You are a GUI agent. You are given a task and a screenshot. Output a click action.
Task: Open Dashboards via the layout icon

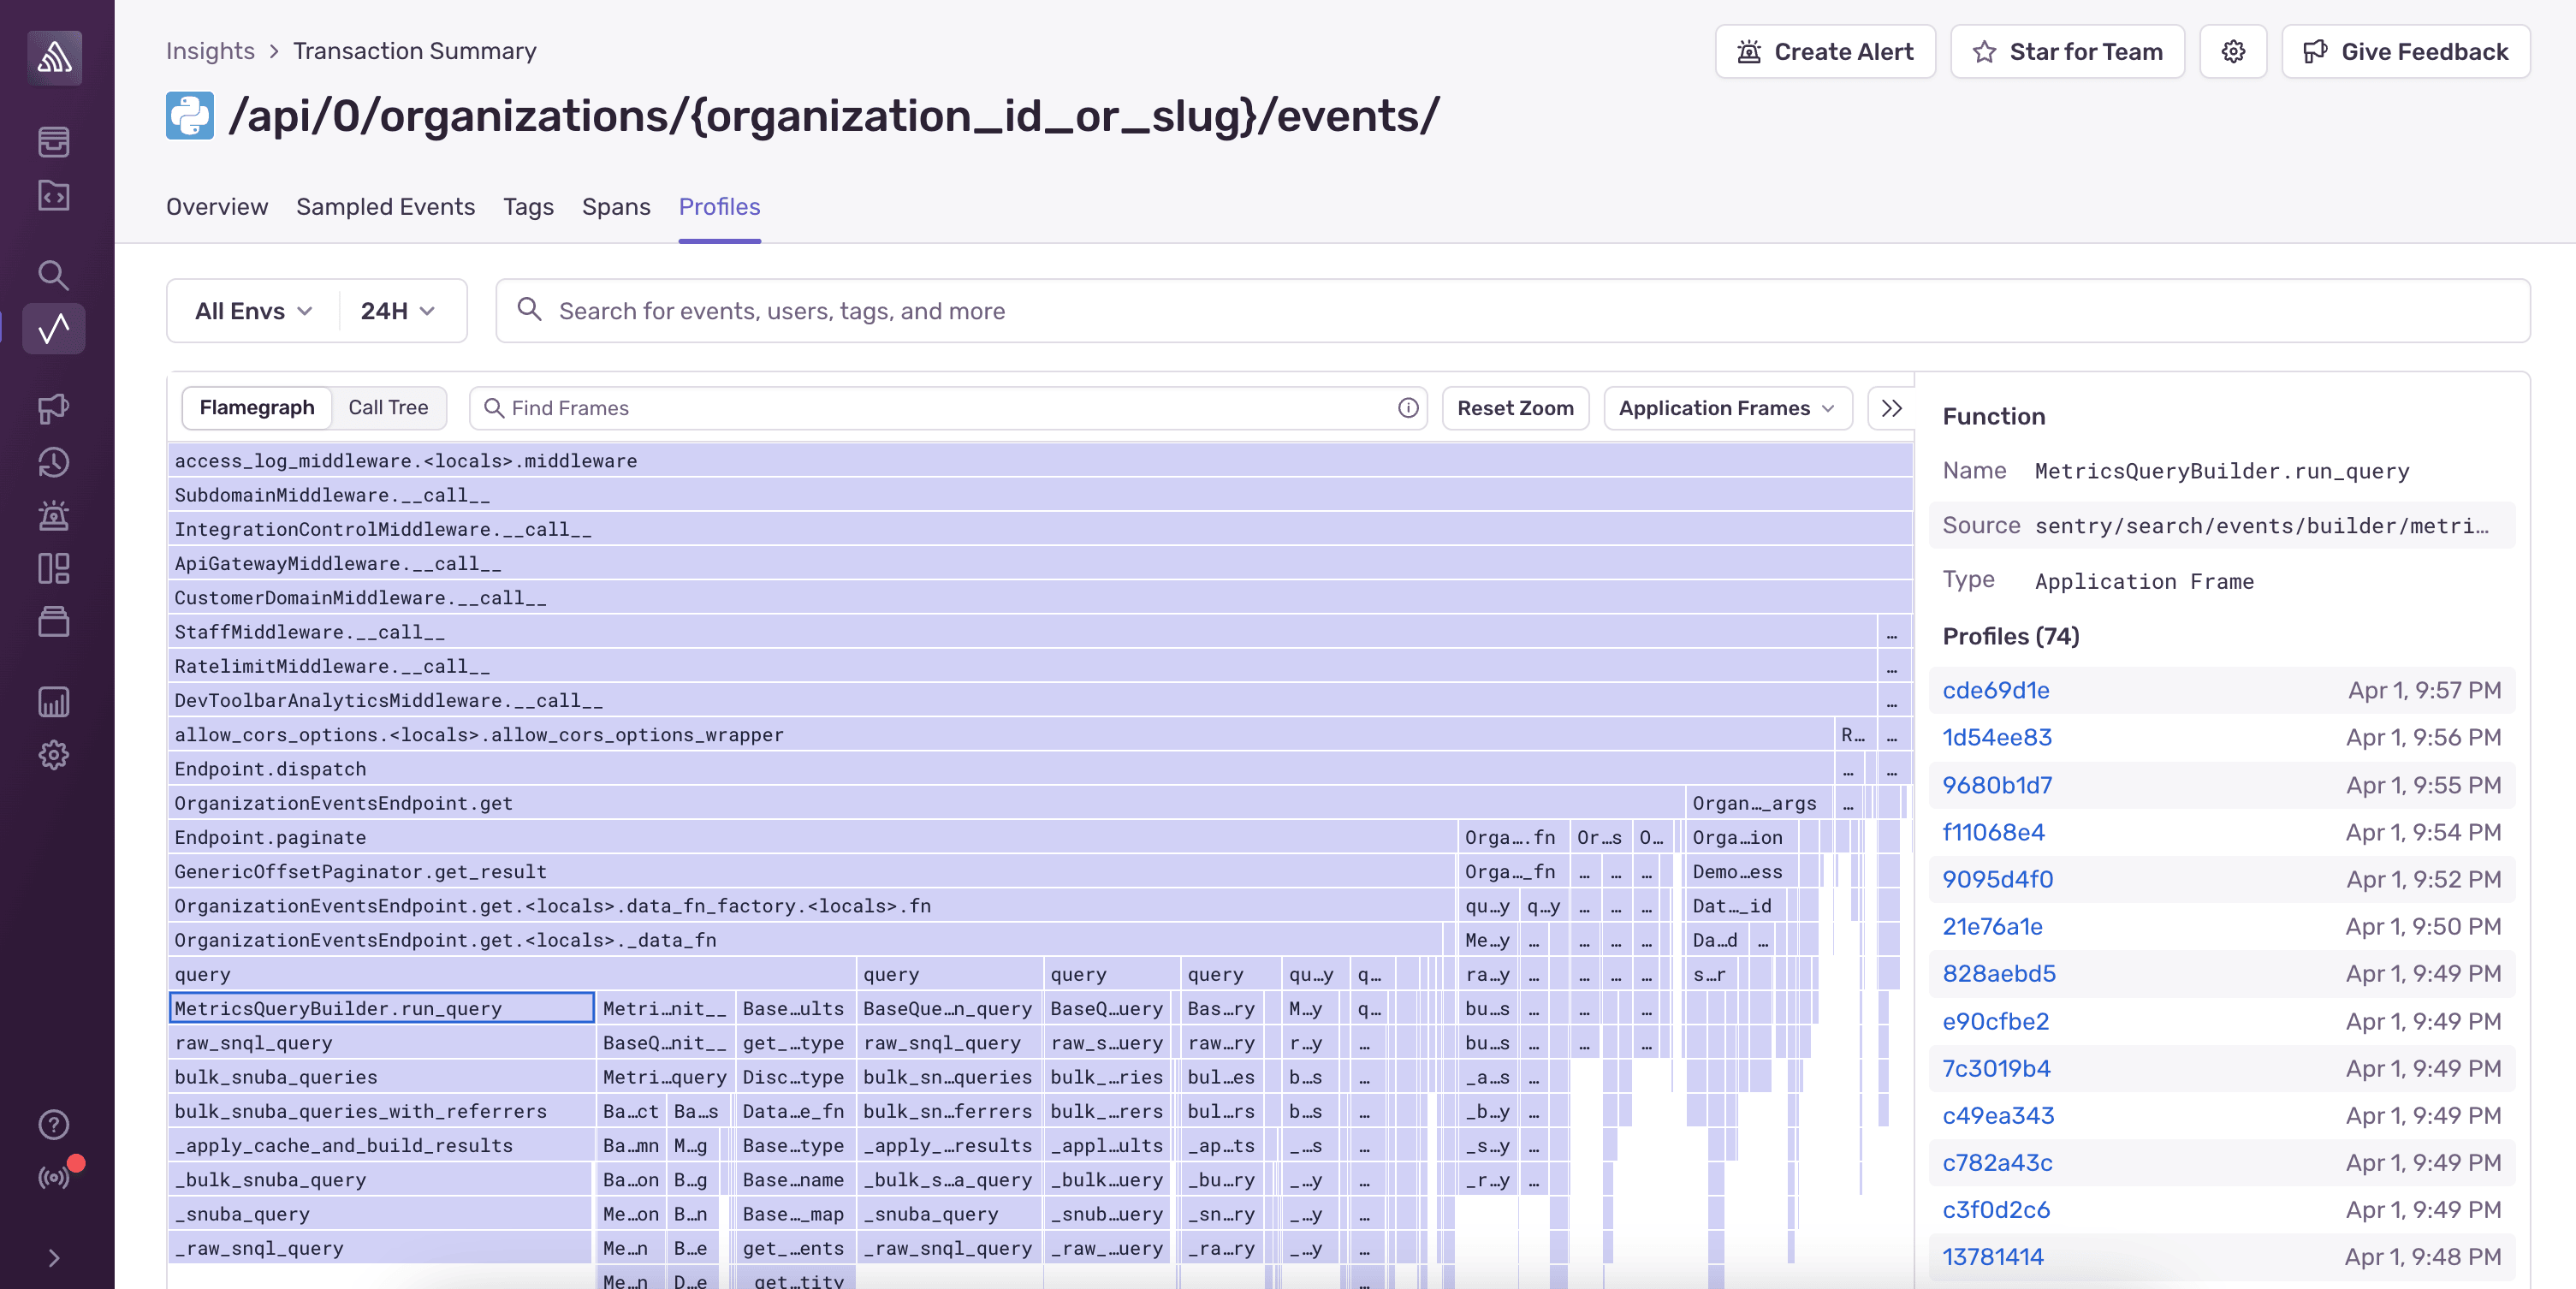tap(53, 569)
